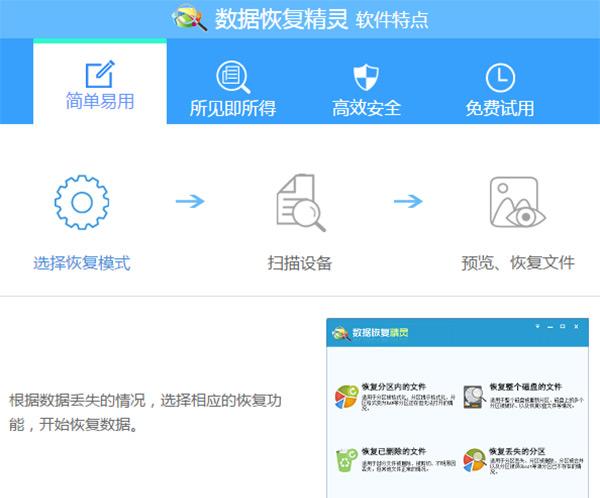Click the 数据恢复精灵 logo in header
600x498 pixels.
click(189, 18)
